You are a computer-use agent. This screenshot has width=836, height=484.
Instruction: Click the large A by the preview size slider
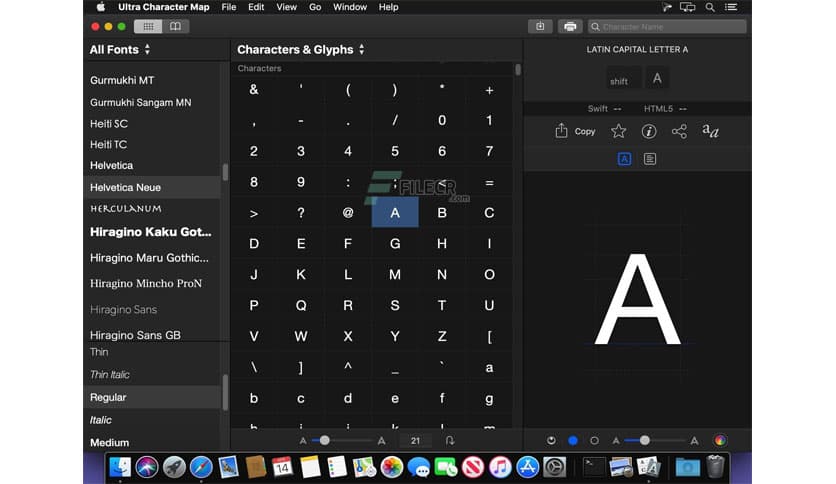[694, 441]
